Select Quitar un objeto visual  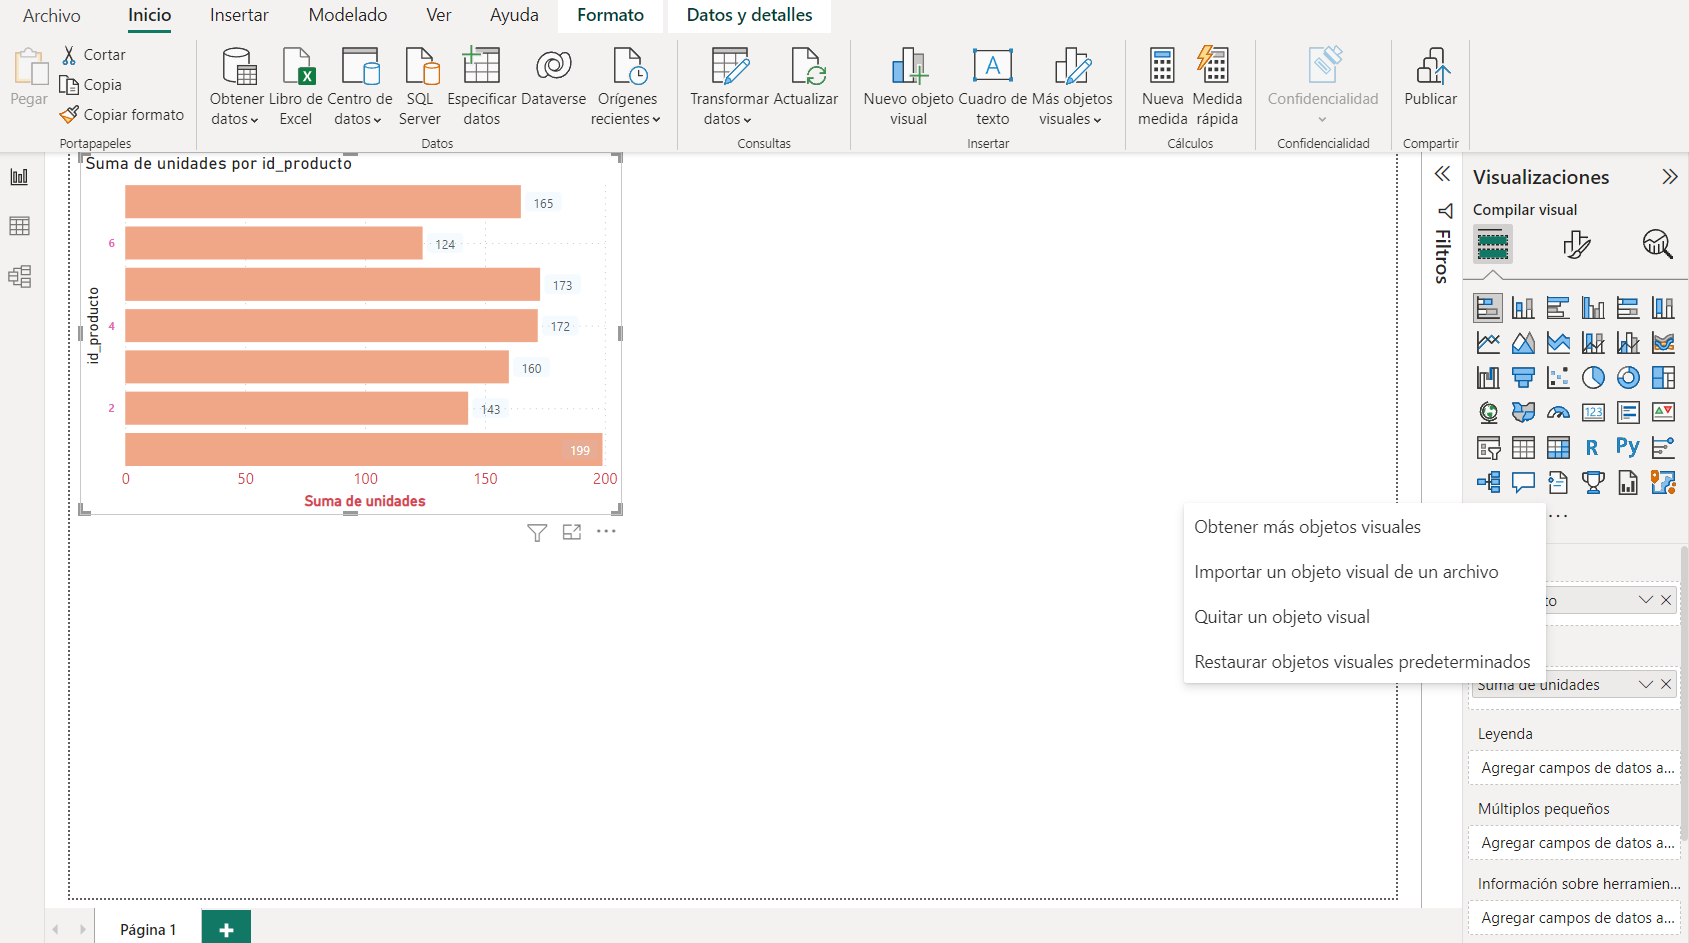coord(1282,617)
